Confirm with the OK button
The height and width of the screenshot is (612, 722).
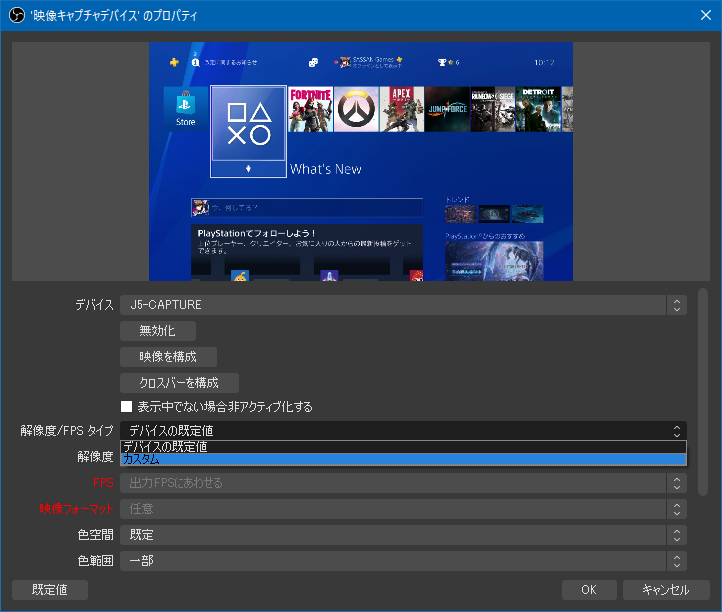589,590
